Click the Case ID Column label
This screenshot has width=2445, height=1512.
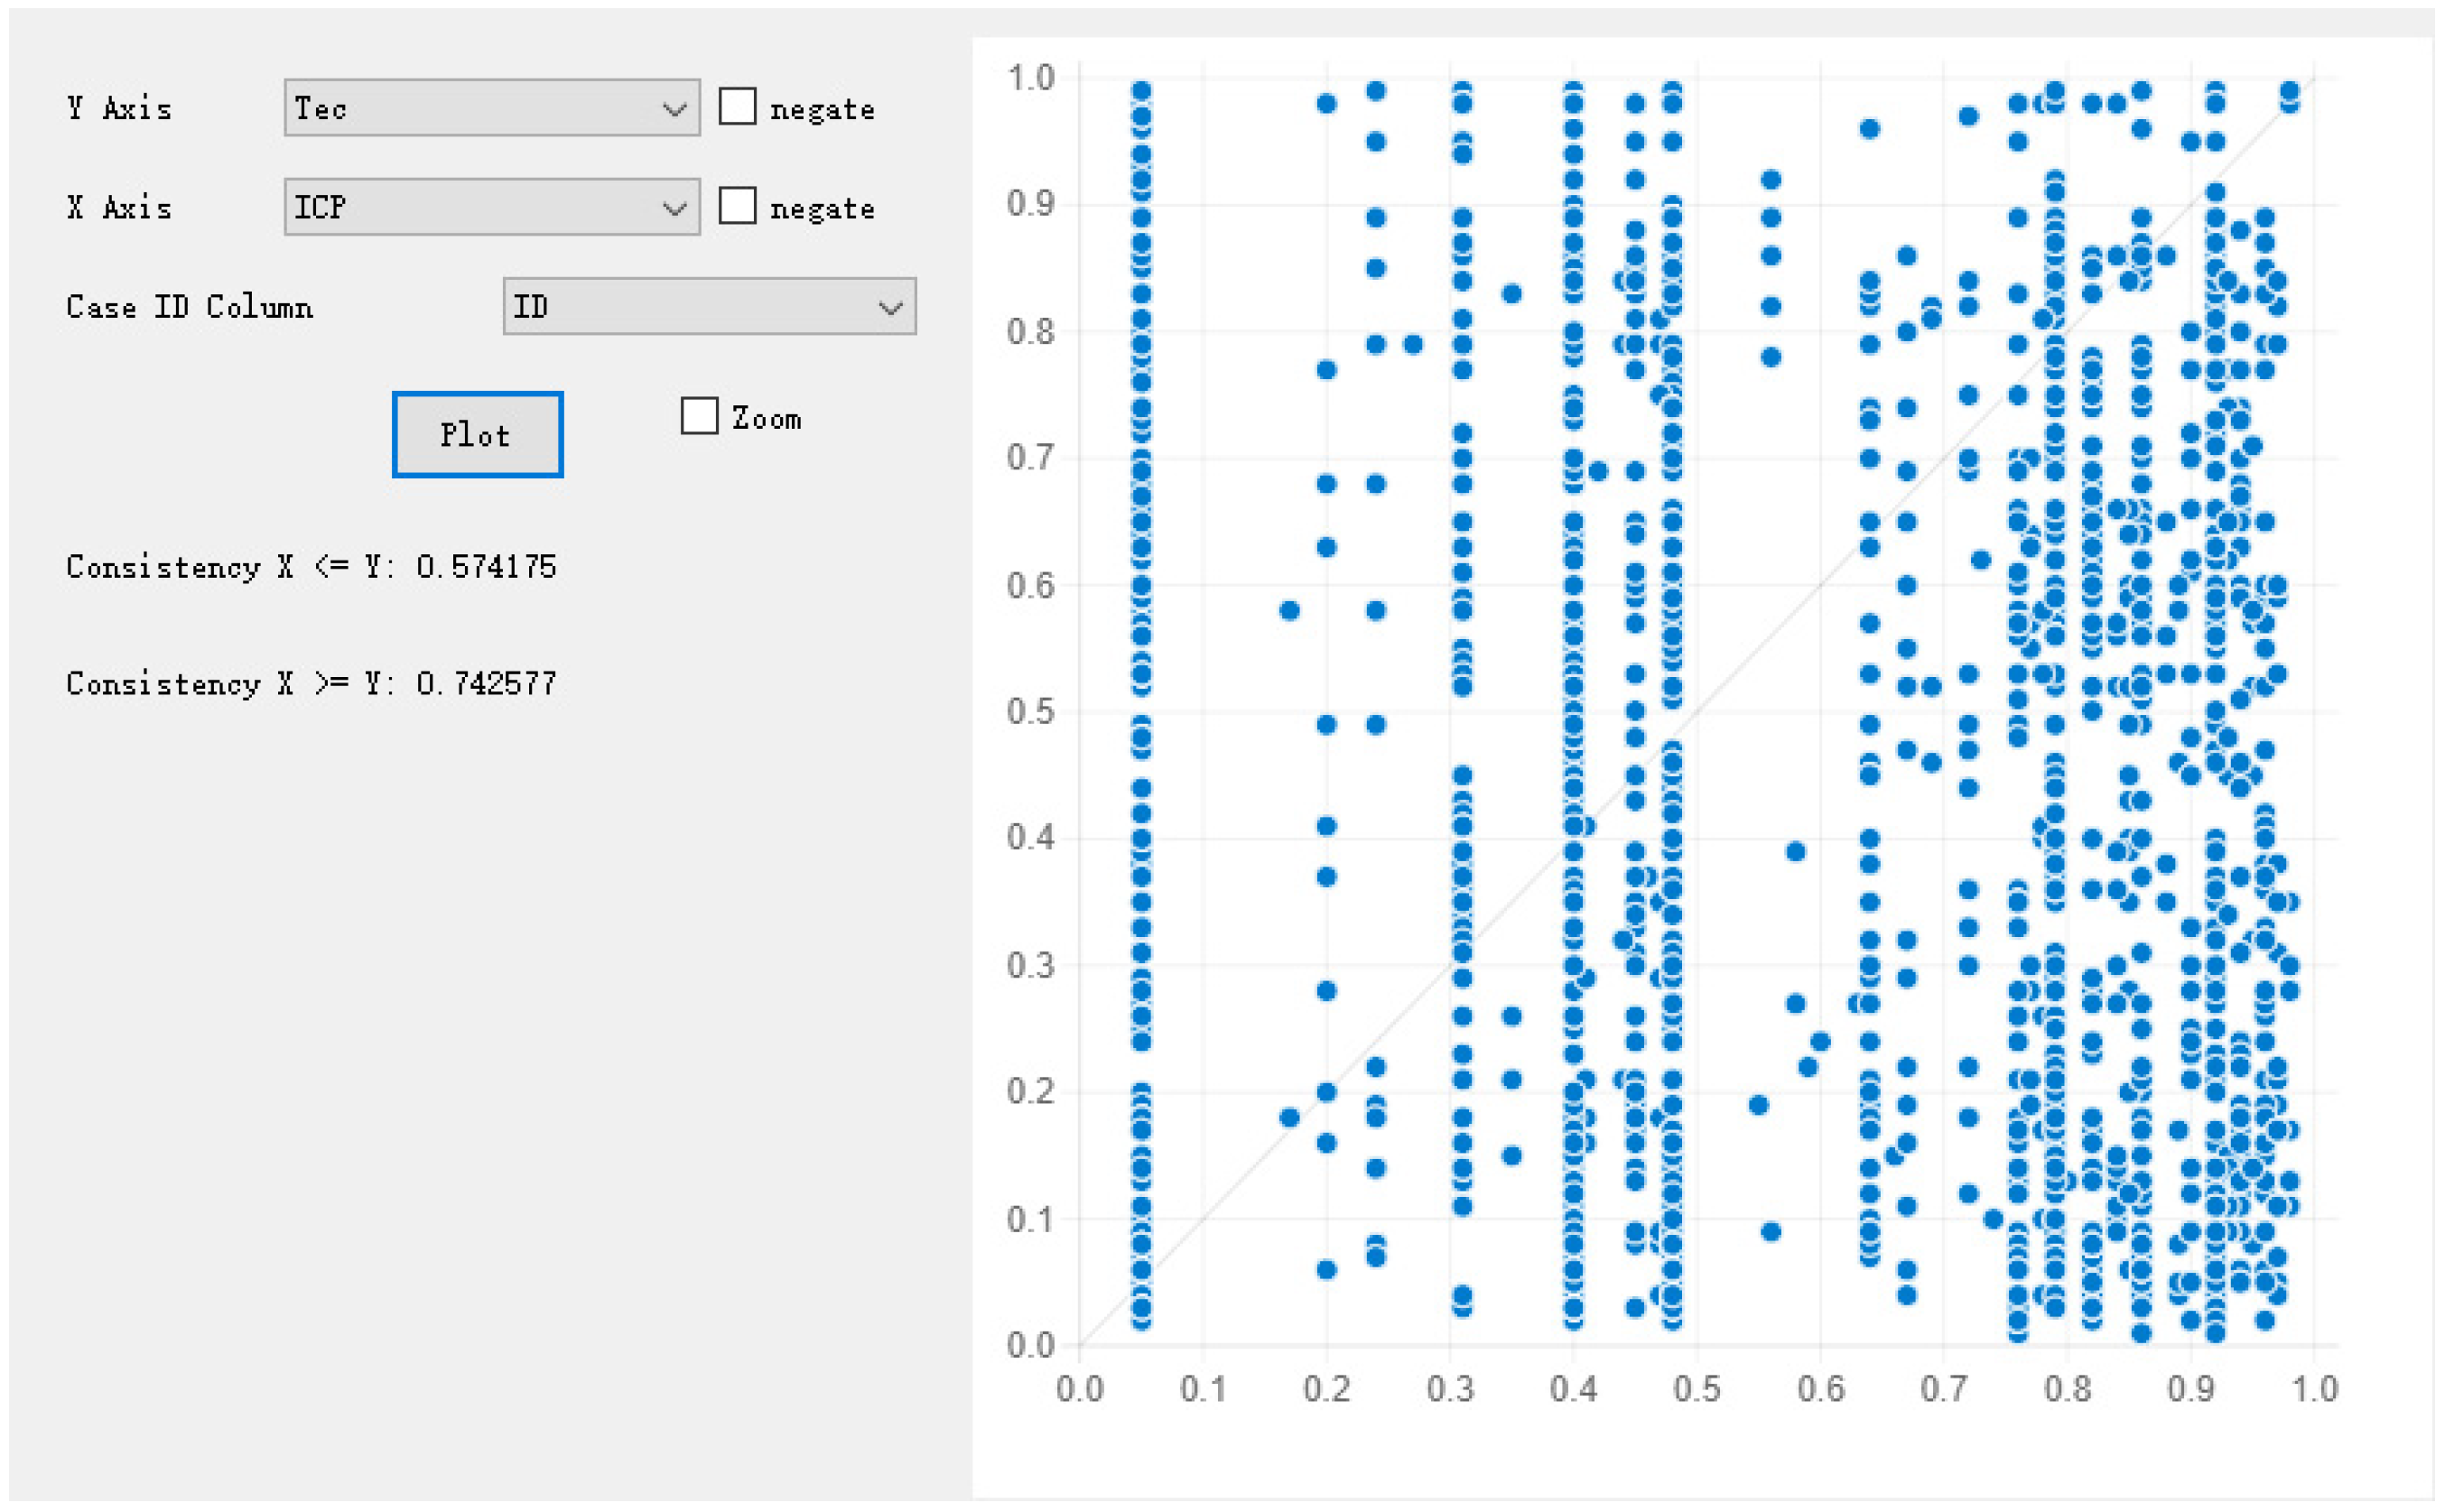[x=189, y=307]
